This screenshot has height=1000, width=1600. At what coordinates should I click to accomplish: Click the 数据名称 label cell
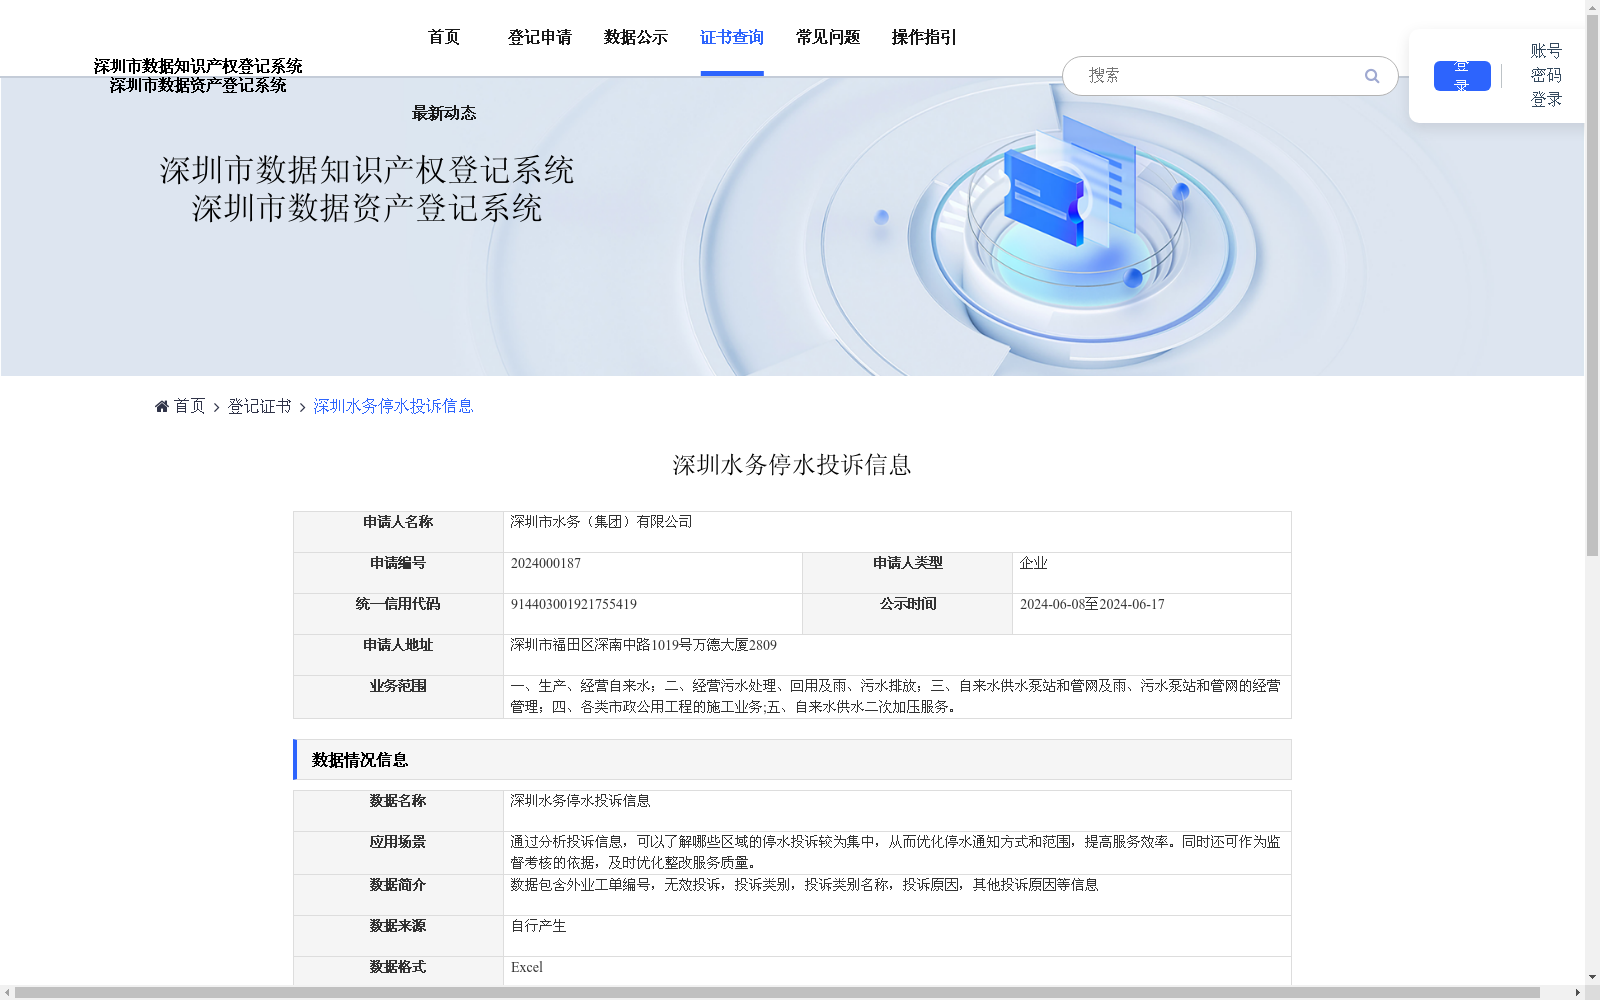398,811
